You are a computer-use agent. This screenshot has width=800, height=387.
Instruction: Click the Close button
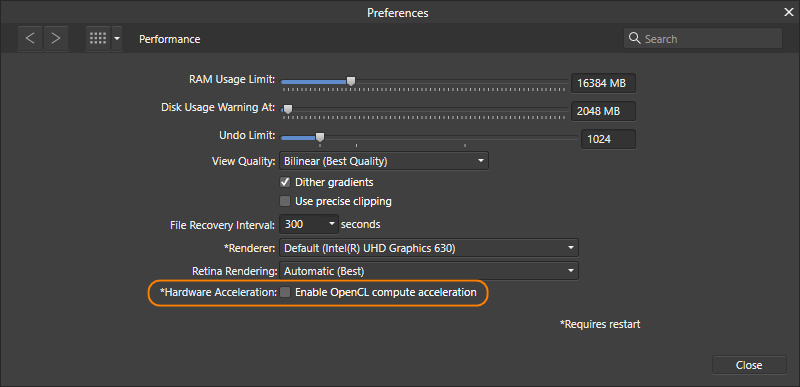tap(749, 365)
